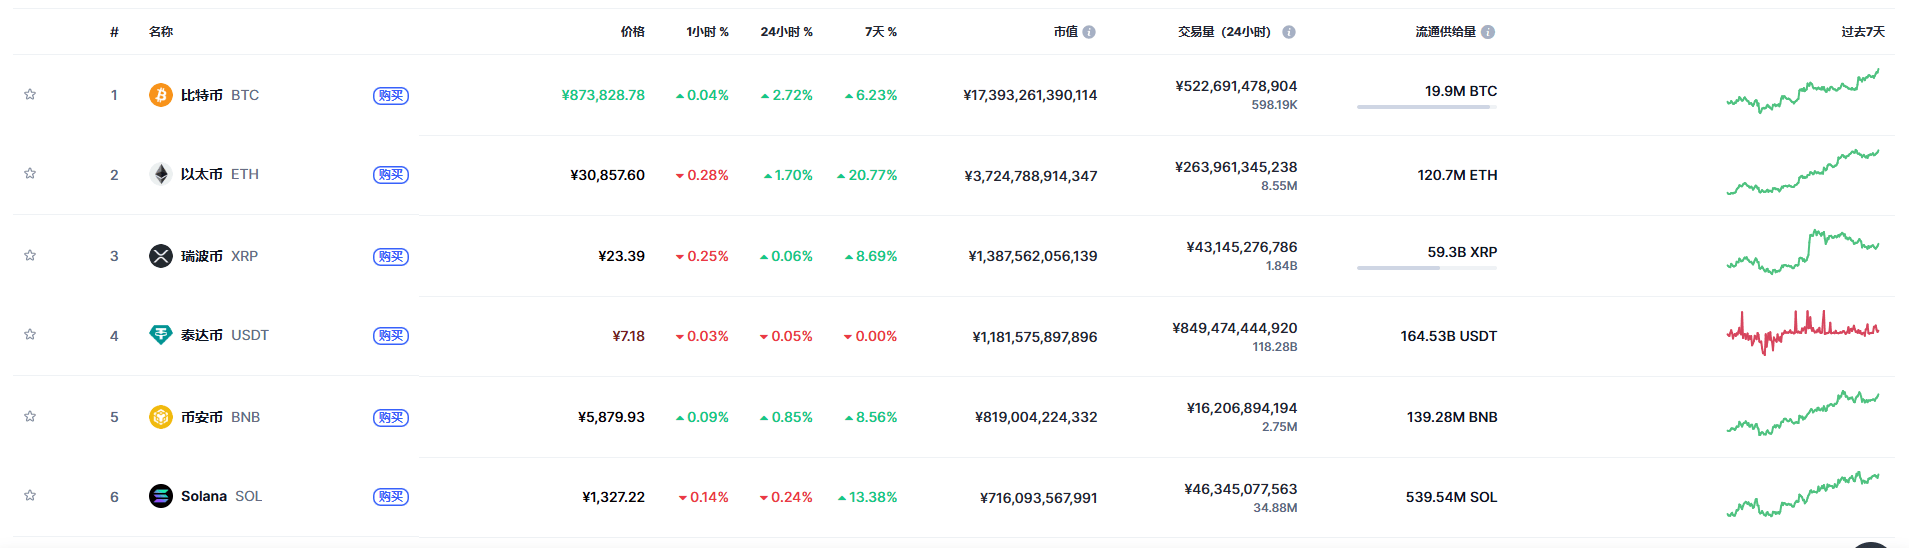Click the BNB row 购买 button
This screenshot has width=1909, height=548.
(x=391, y=417)
